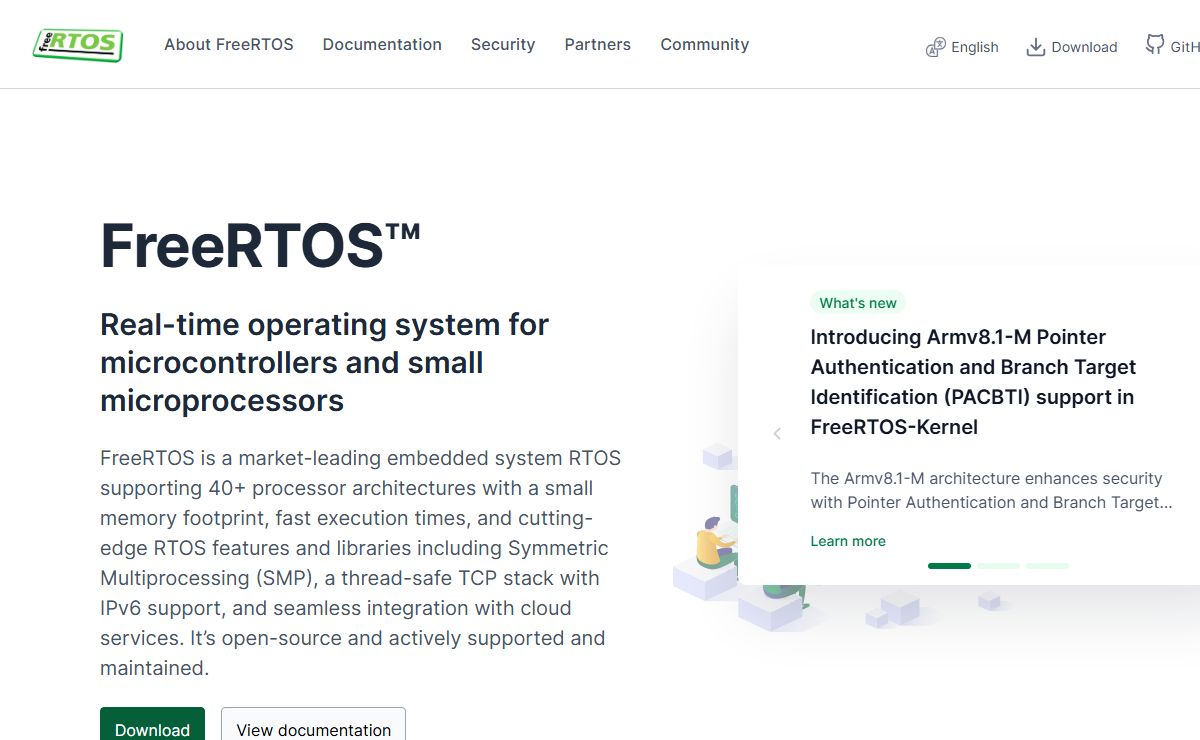Screen dimensions: 1200x740
Task: Select the second carousel indicator bar
Action: click(998, 566)
